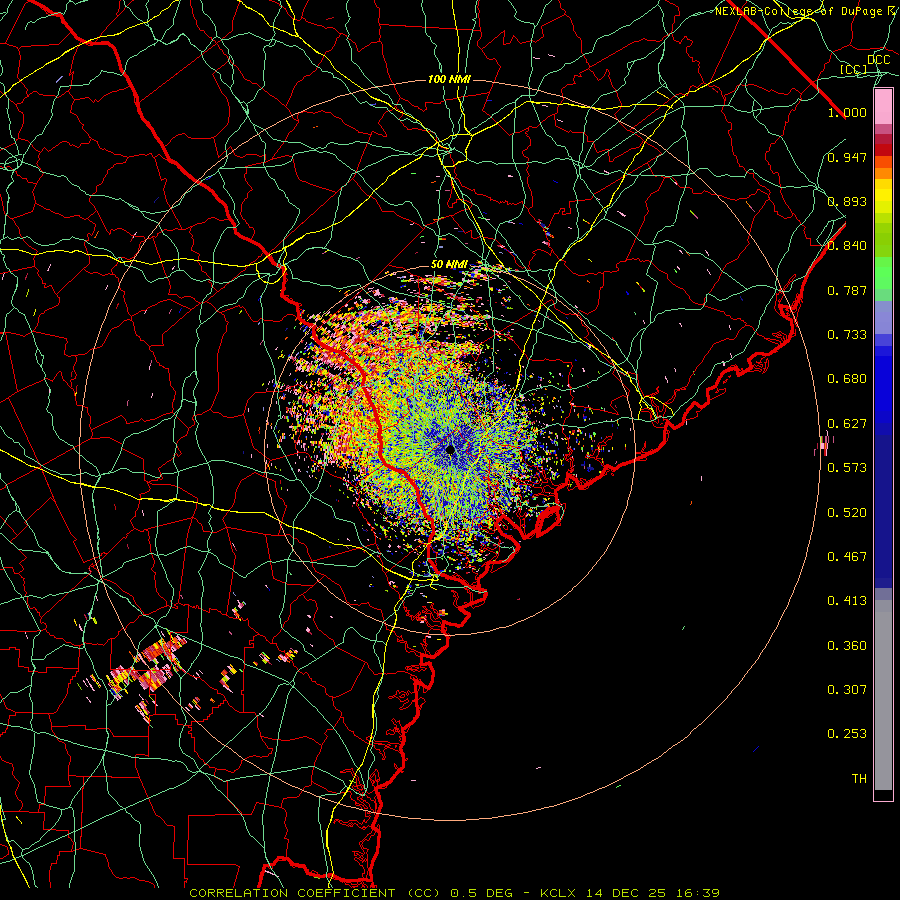
Task: Click the KCLX station identifier
Action: [x=557, y=893]
